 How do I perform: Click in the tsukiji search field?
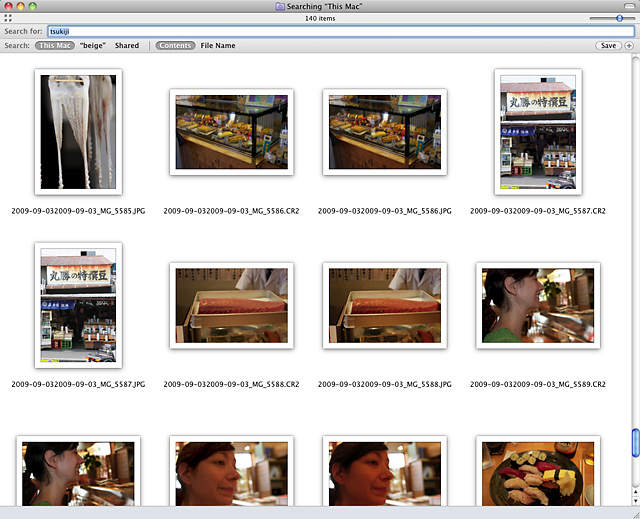[x=340, y=31]
